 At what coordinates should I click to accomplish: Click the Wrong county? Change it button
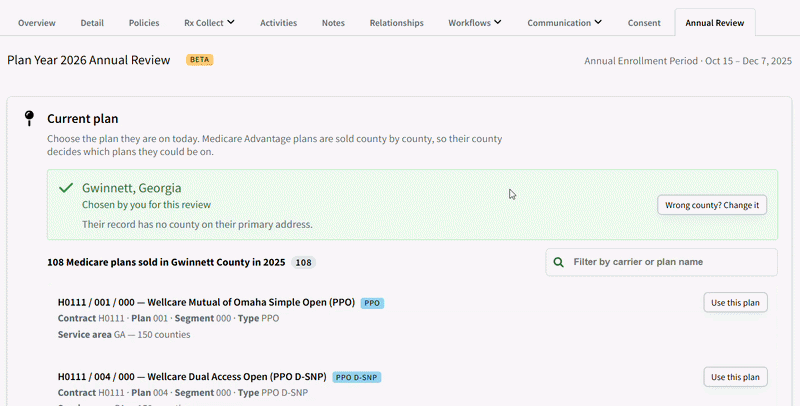pyautogui.click(x=712, y=205)
